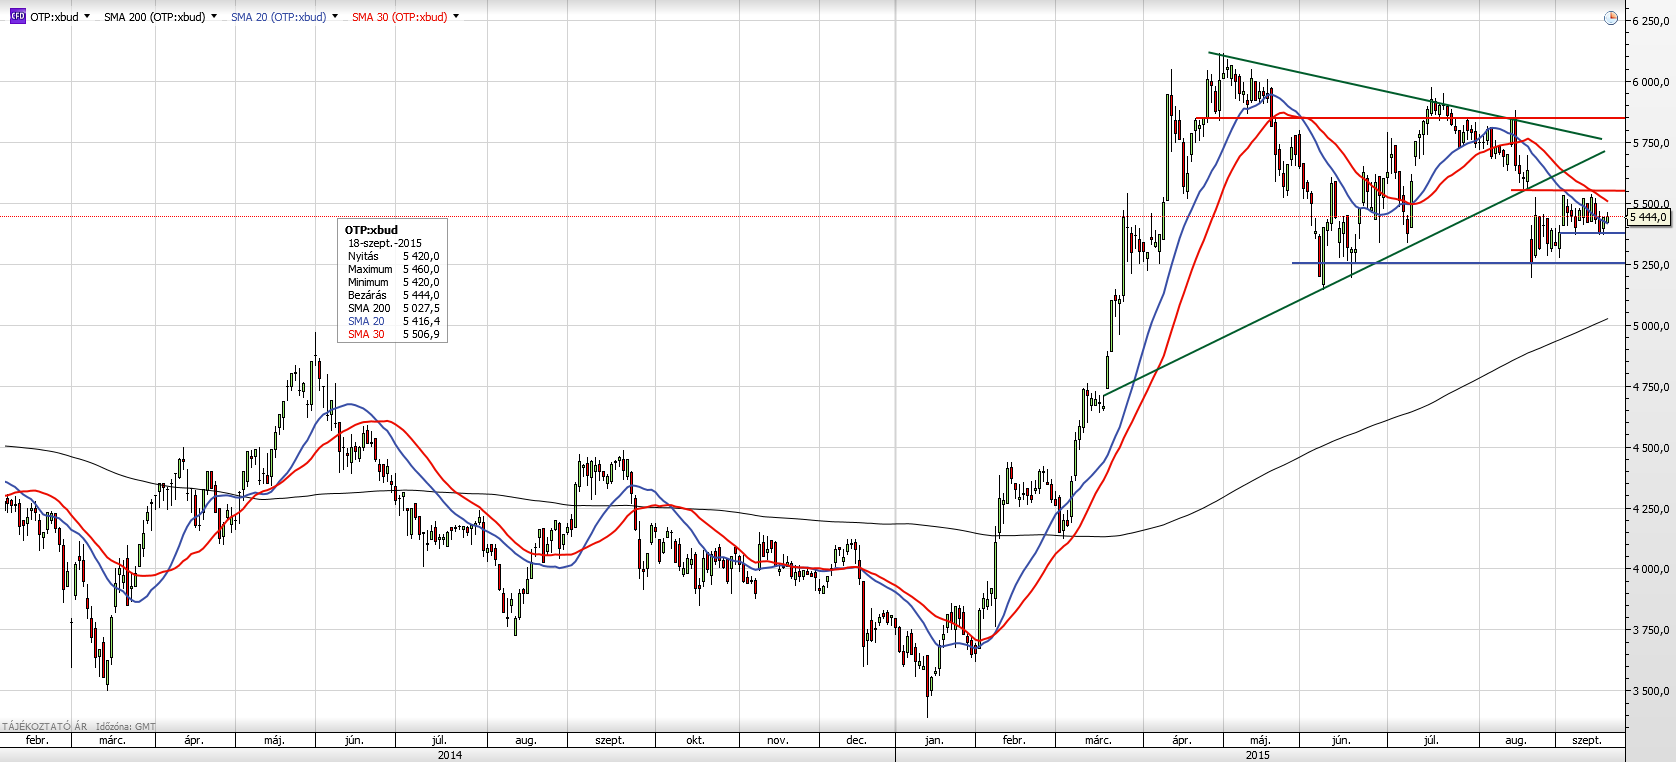Click the red SMA 30 5 506,9 row
Viewport: 1676px width, 762px height.
[393, 334]
